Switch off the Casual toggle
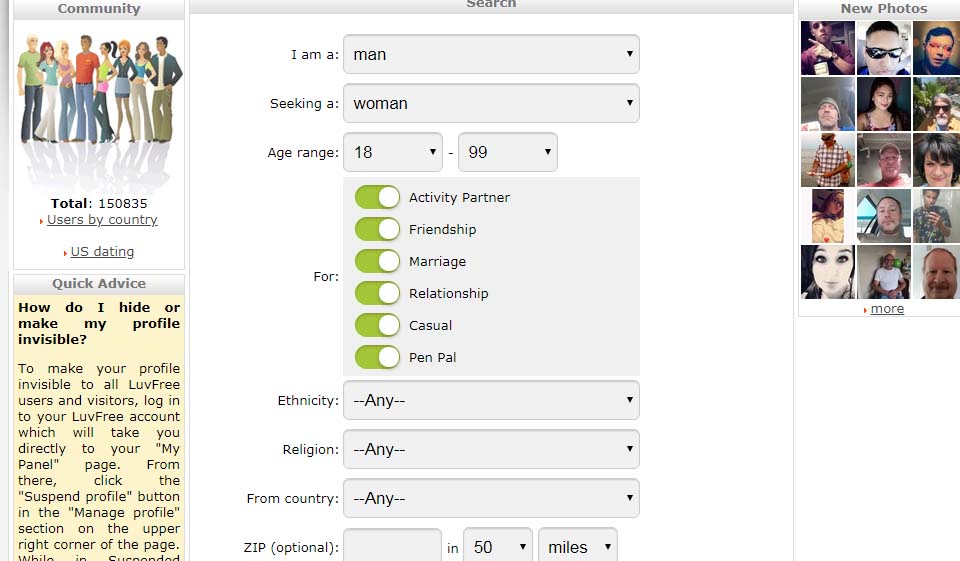Screen dimensions: 960x561 pyautogui.click(x=377, y=325)
